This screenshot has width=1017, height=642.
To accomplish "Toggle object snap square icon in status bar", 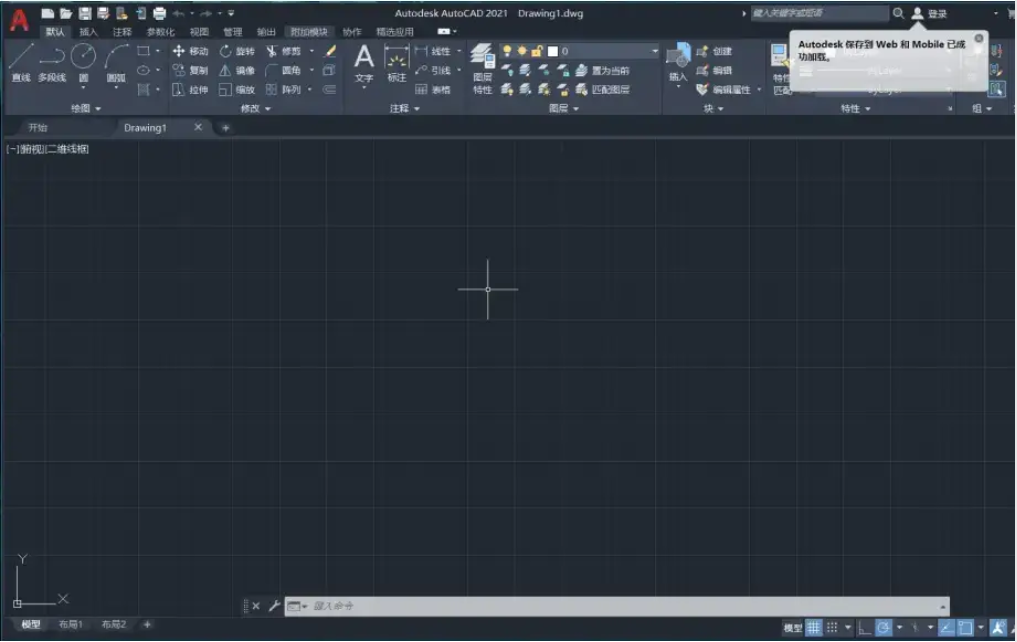I will pos(966,627).
